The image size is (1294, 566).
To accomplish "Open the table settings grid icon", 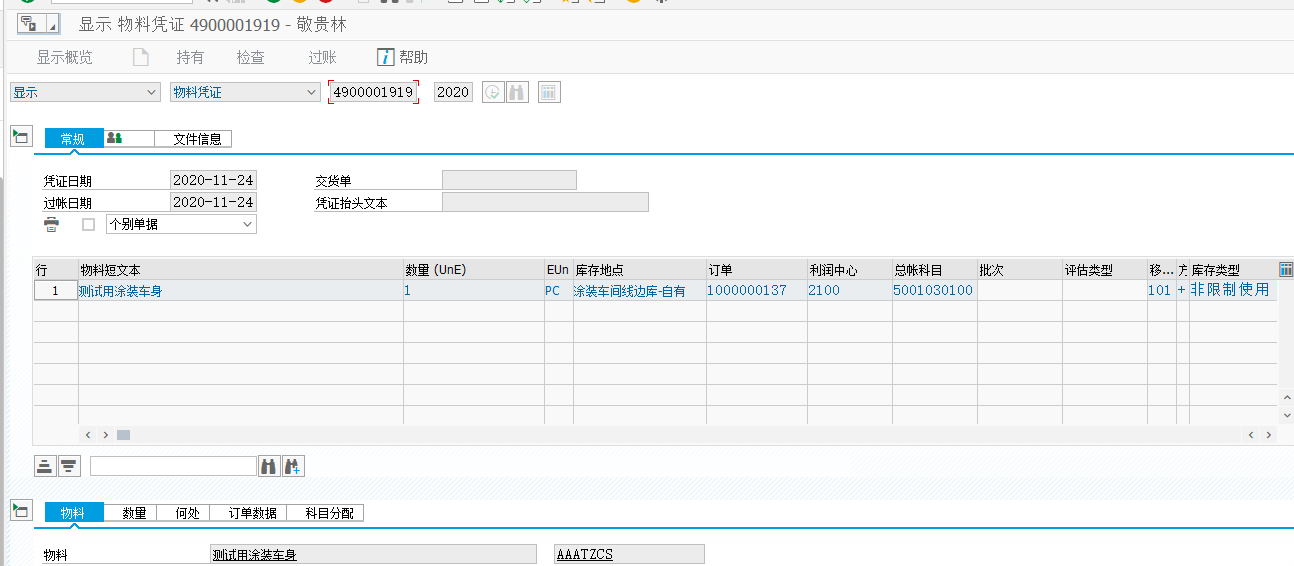I will click(1286, 270).
